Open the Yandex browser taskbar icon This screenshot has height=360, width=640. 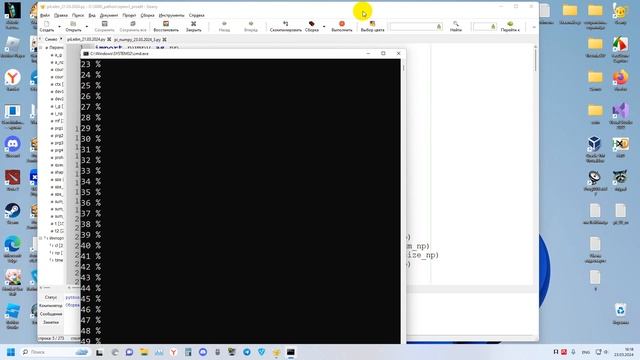(173, 352)
